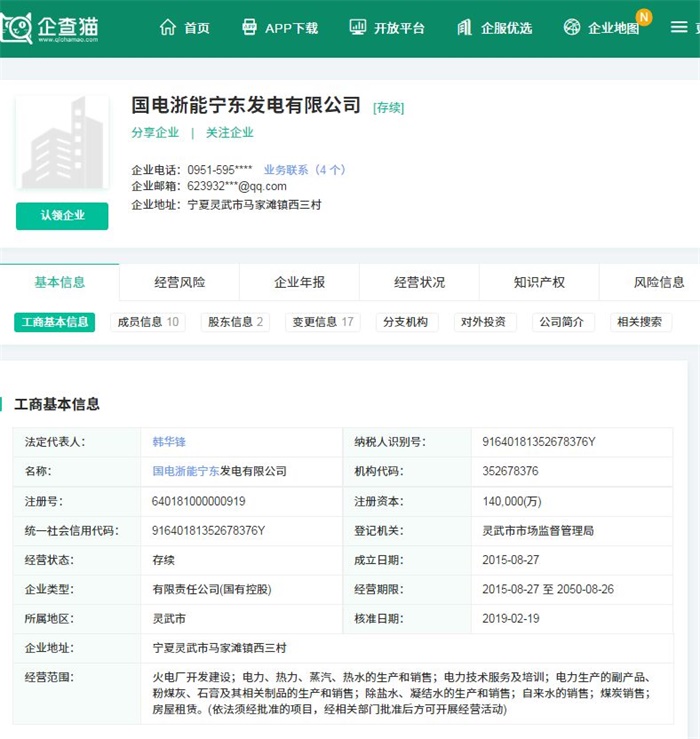Select the 变更信息 17 sub-tab
The height and width of the screenshot is (739, 700).
coord(321,322)
